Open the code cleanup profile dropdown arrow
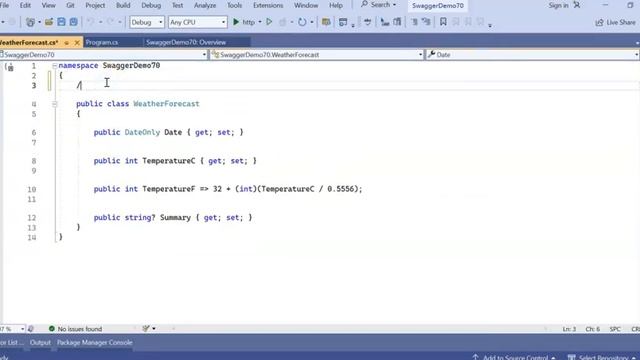 point(154,329)
